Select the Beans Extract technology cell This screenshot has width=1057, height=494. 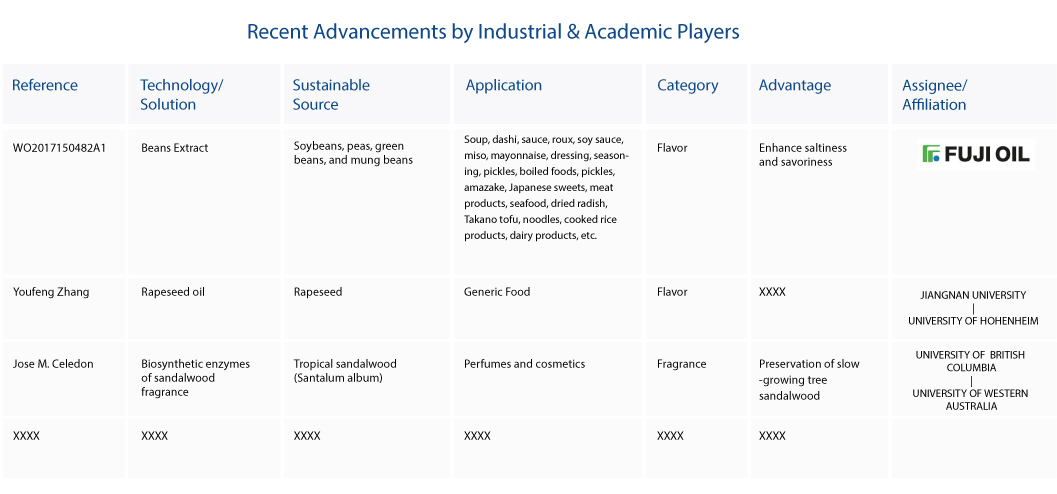pos(175,148)
